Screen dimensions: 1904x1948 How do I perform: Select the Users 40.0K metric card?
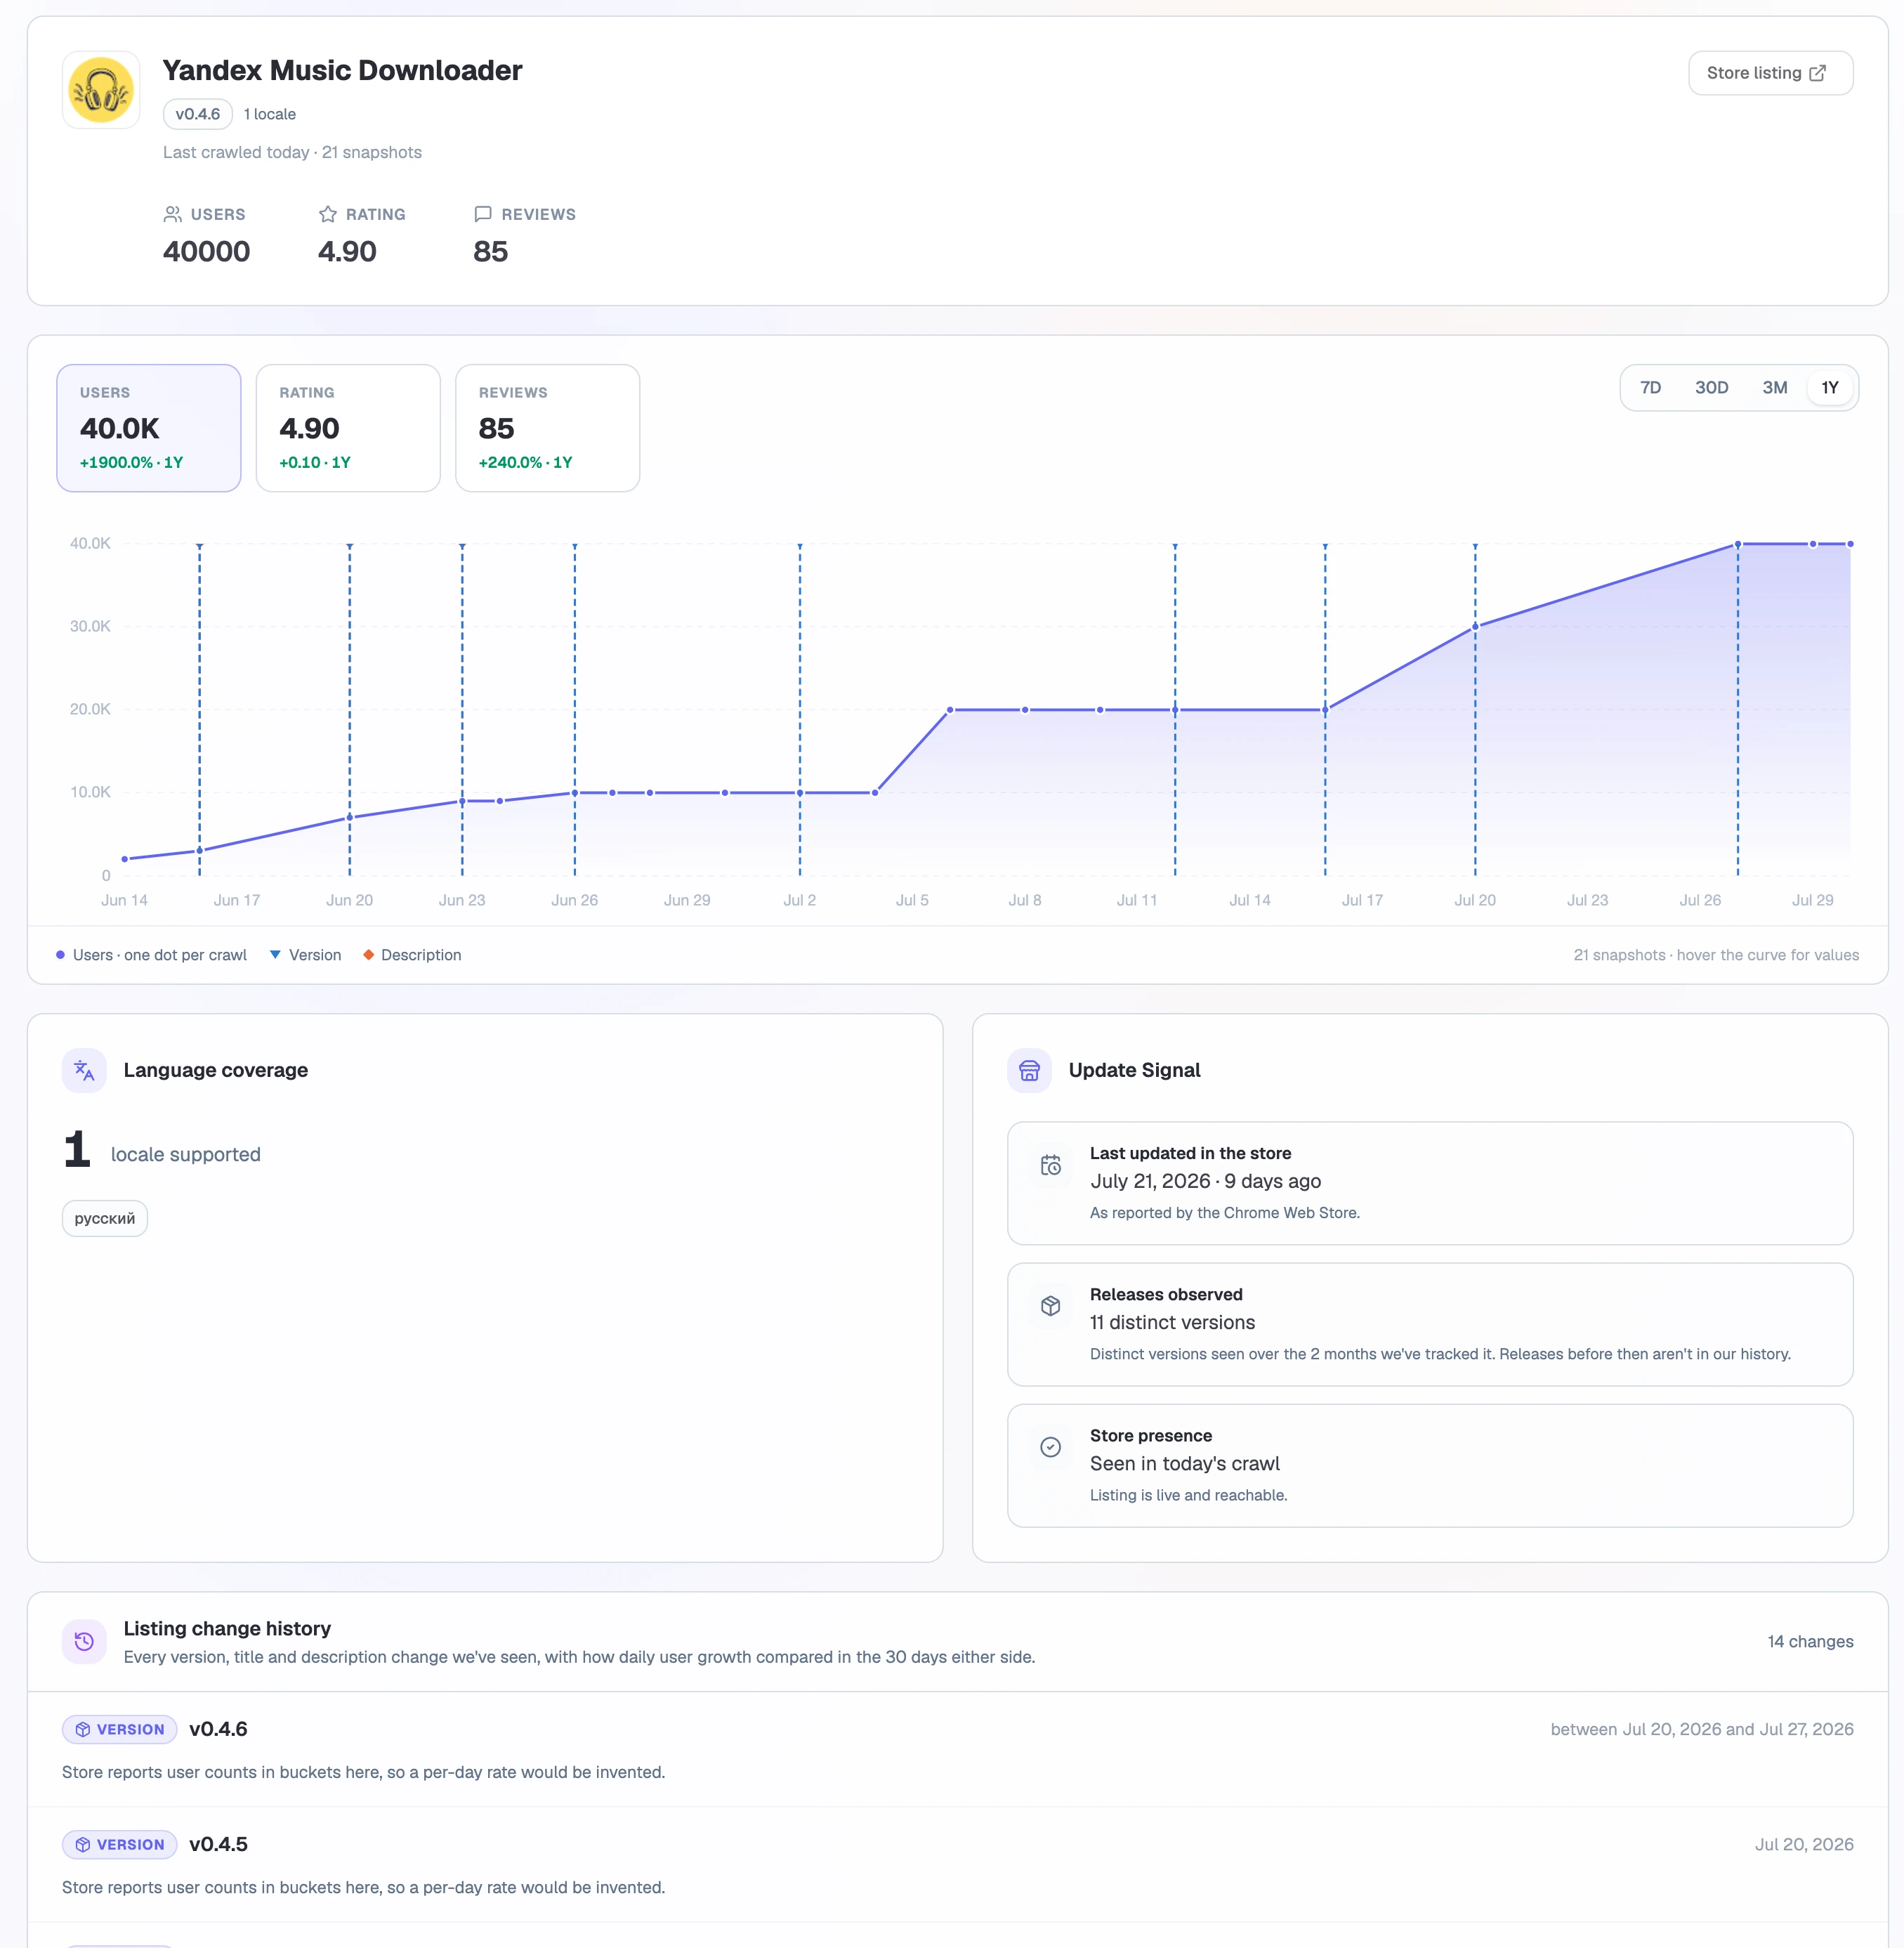(x=149, y=428)
